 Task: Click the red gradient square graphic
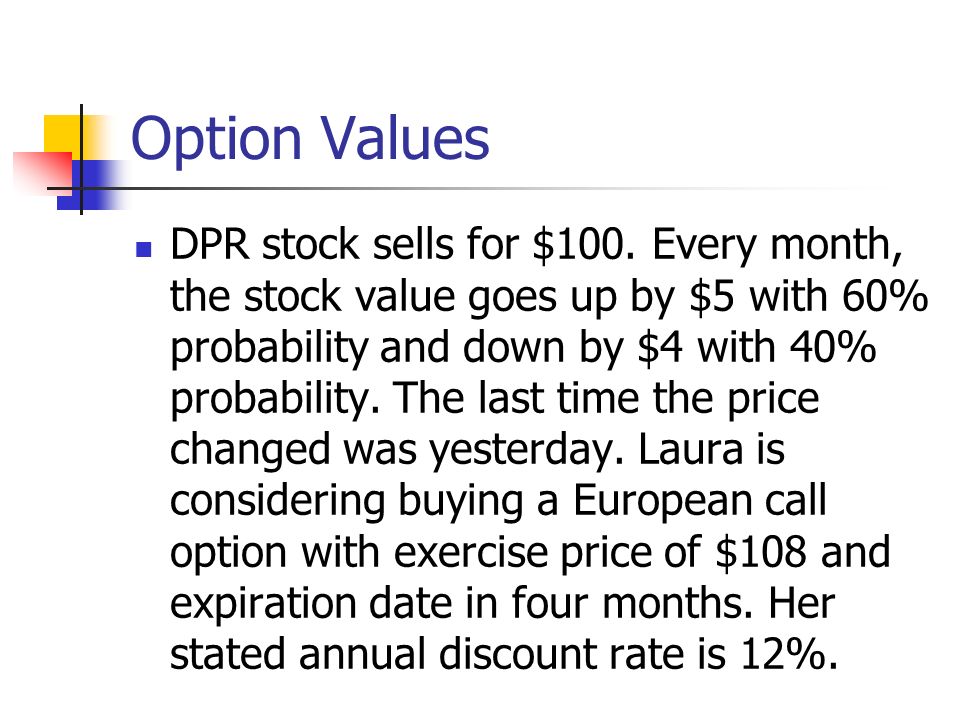tap(43, 174)
